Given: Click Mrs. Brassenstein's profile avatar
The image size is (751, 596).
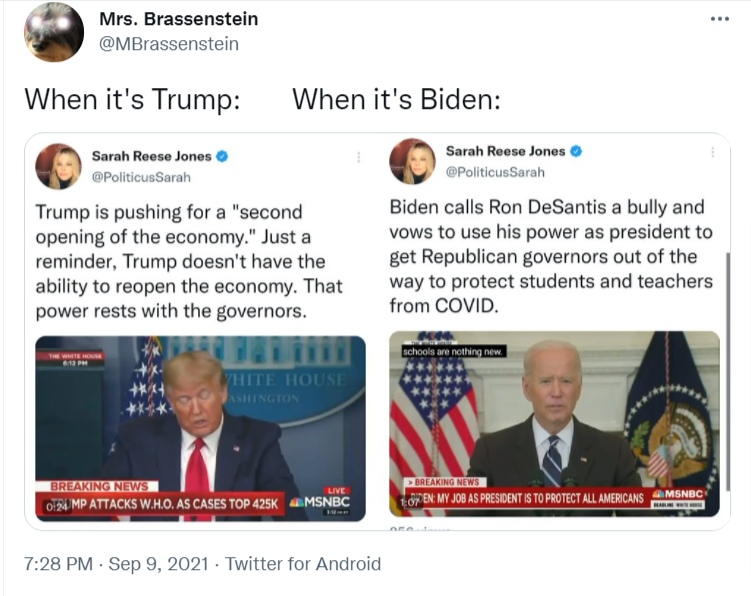Looking at the screenshot, I should (54, 32).
